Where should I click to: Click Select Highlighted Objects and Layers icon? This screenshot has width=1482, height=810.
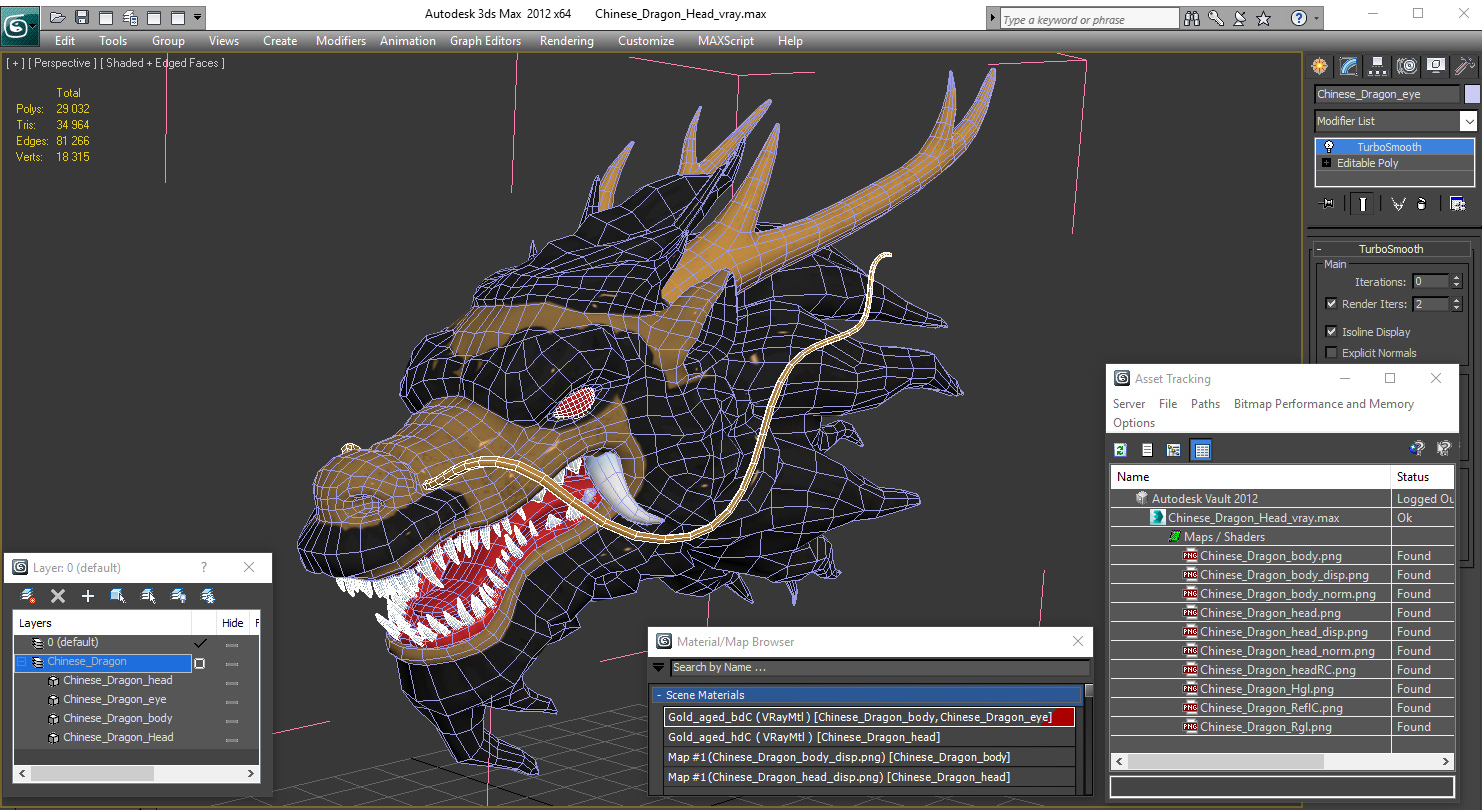point(117,596)
